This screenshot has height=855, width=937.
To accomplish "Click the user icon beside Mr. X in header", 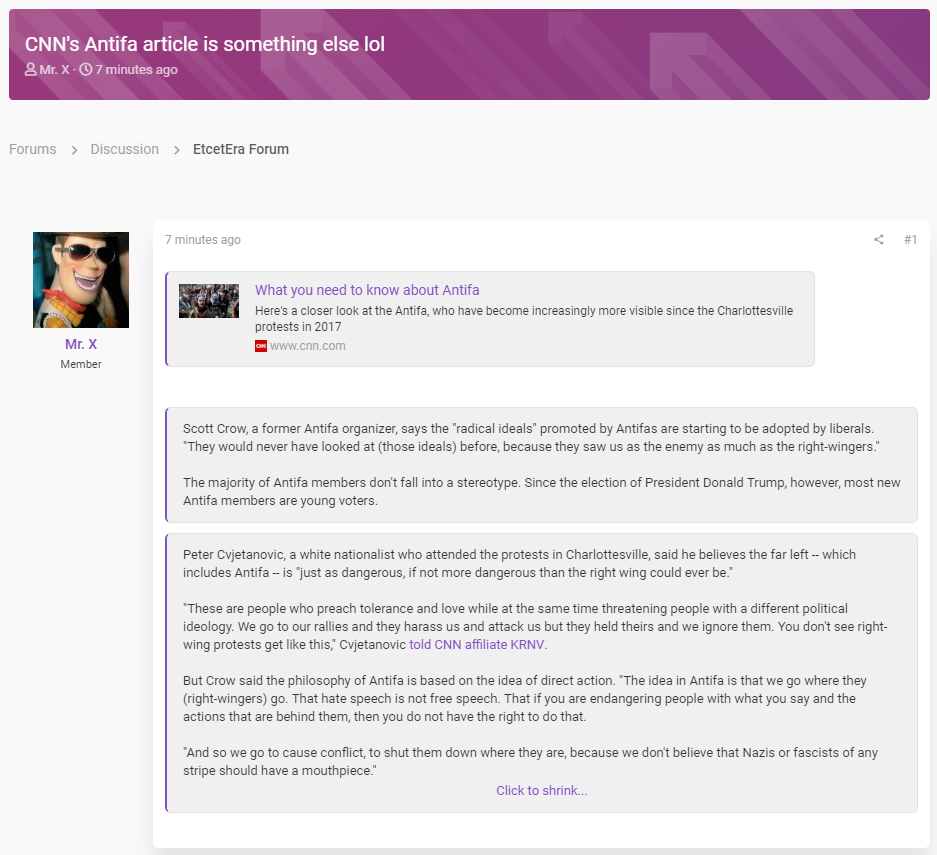I will (30, 69).
